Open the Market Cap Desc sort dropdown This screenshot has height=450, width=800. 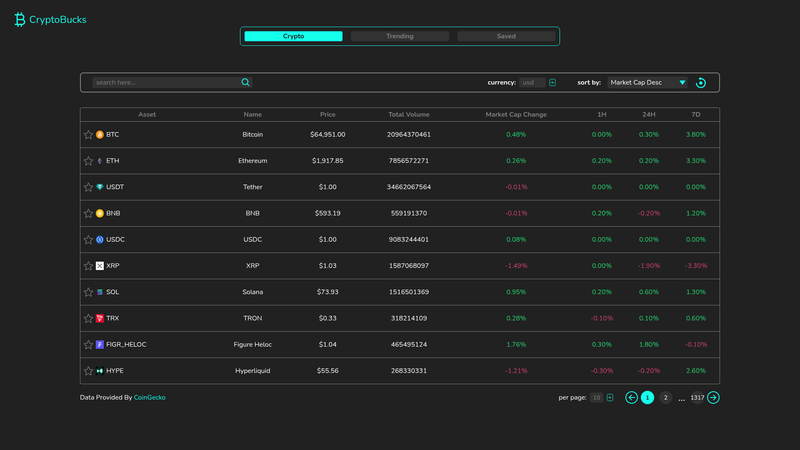point(647,83)
